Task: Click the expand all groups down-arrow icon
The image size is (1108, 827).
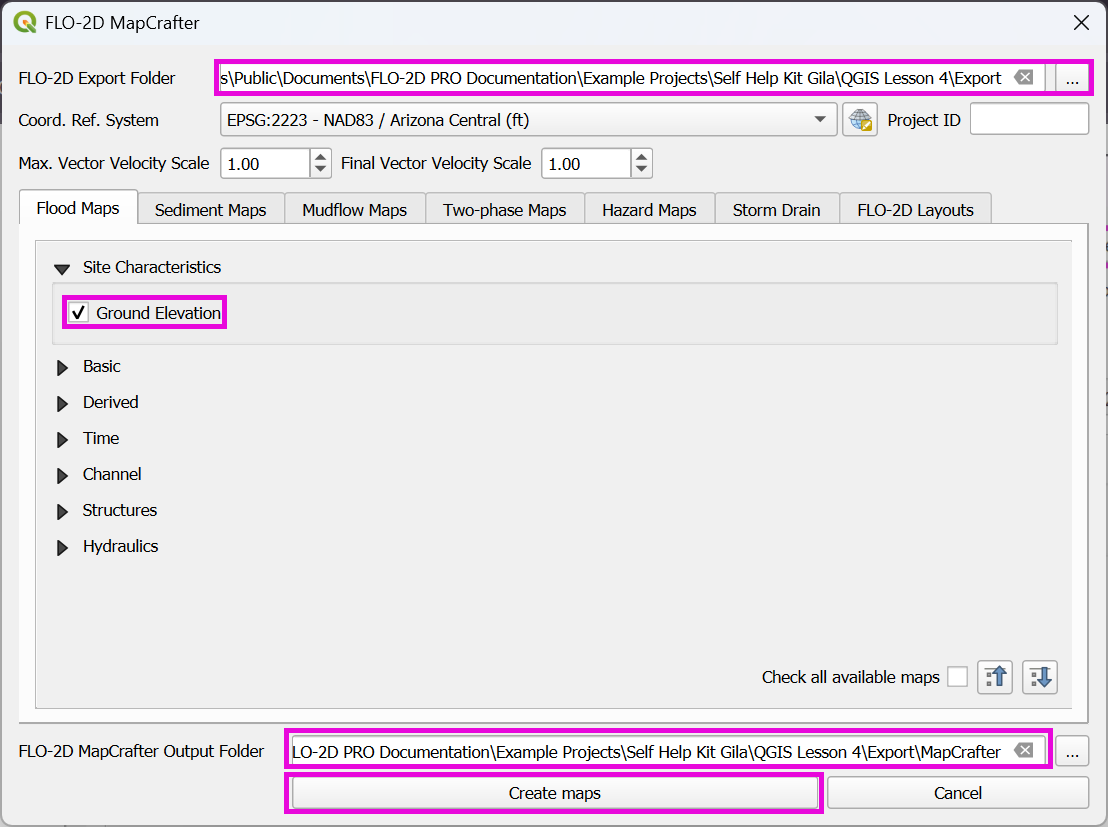Action: click(x=1040, y=677)
